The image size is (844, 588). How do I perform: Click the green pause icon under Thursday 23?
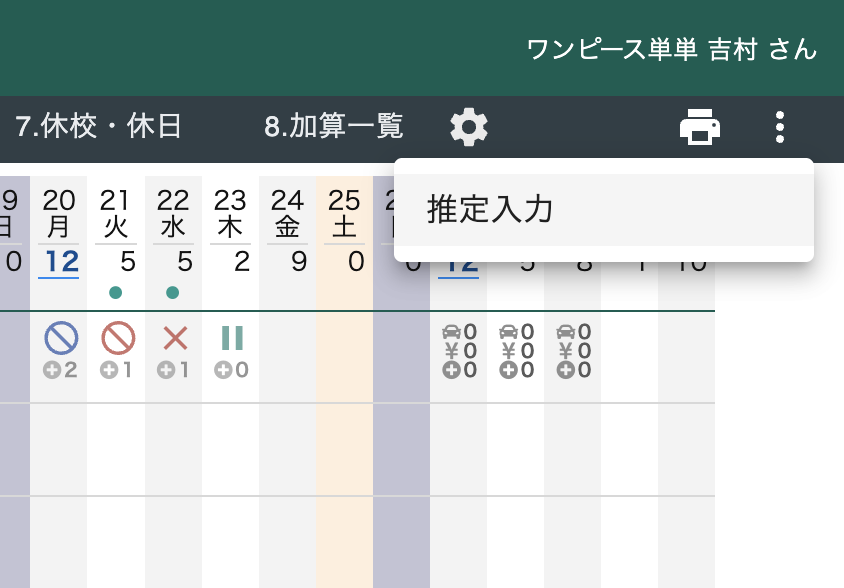click(231, 338)
